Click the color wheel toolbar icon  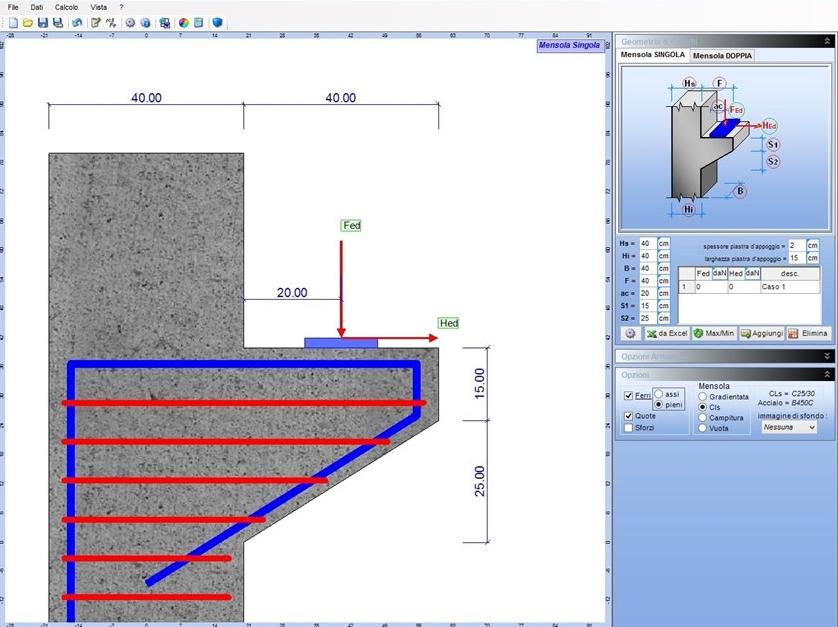[x=184, y=22]
